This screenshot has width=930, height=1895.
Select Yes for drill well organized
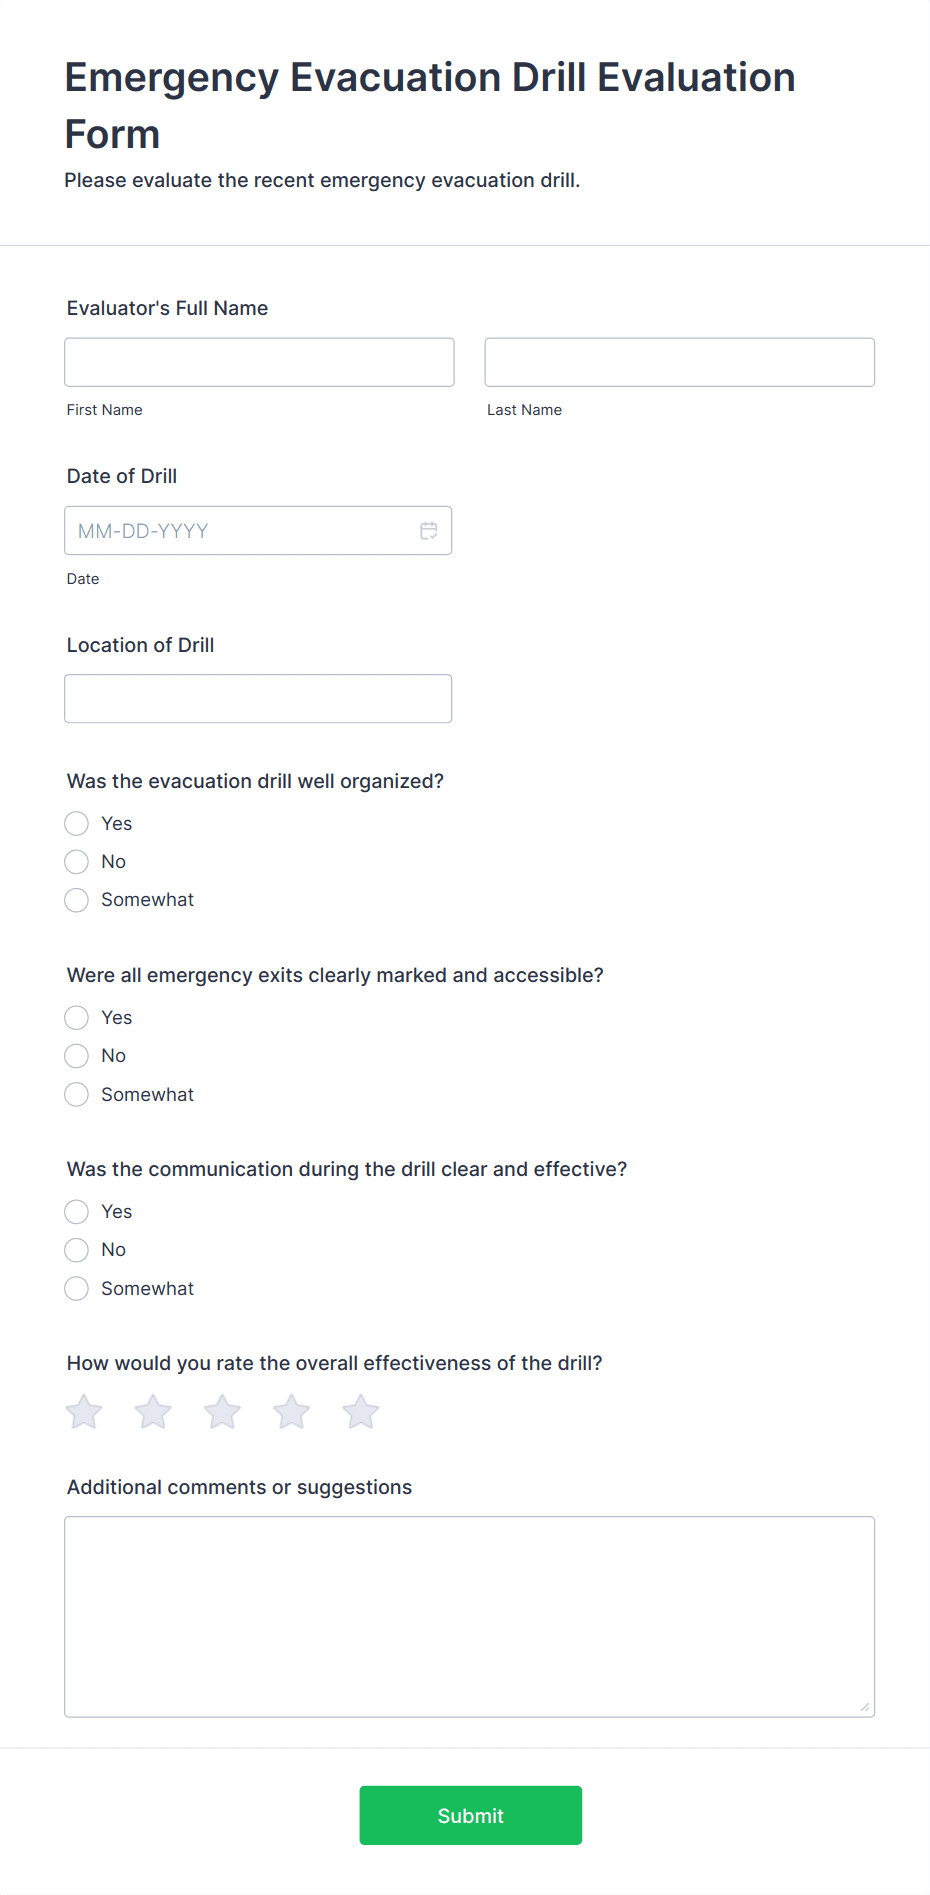pyautogui.click(x=76, y=823)
